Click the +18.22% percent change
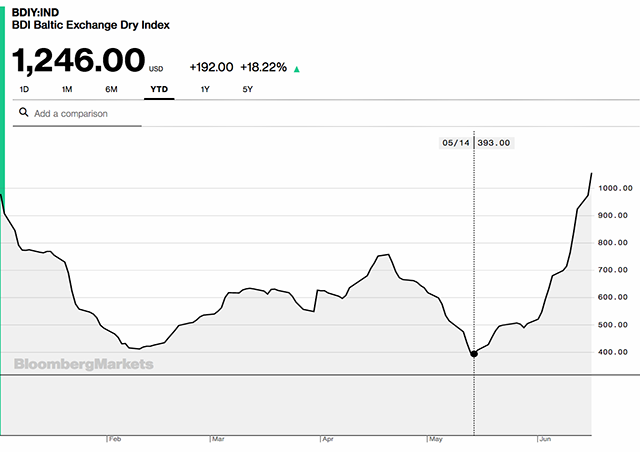This screenshot has width=640, height=452. pos(264,67)
